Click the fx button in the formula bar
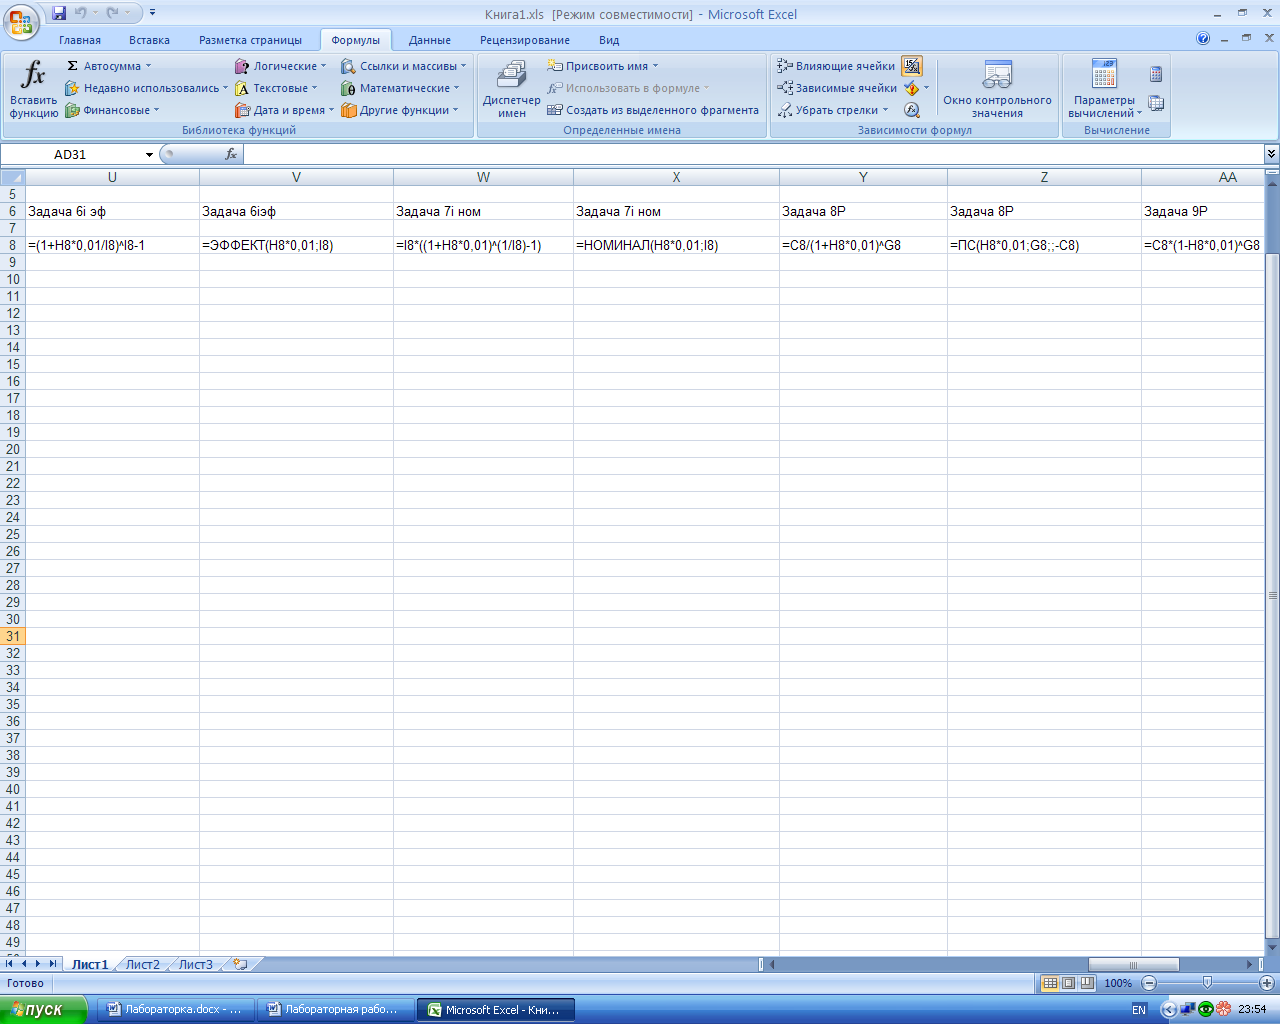Image resolution: width=1280 pixels, height=1024 pixels. coord(231,154)
